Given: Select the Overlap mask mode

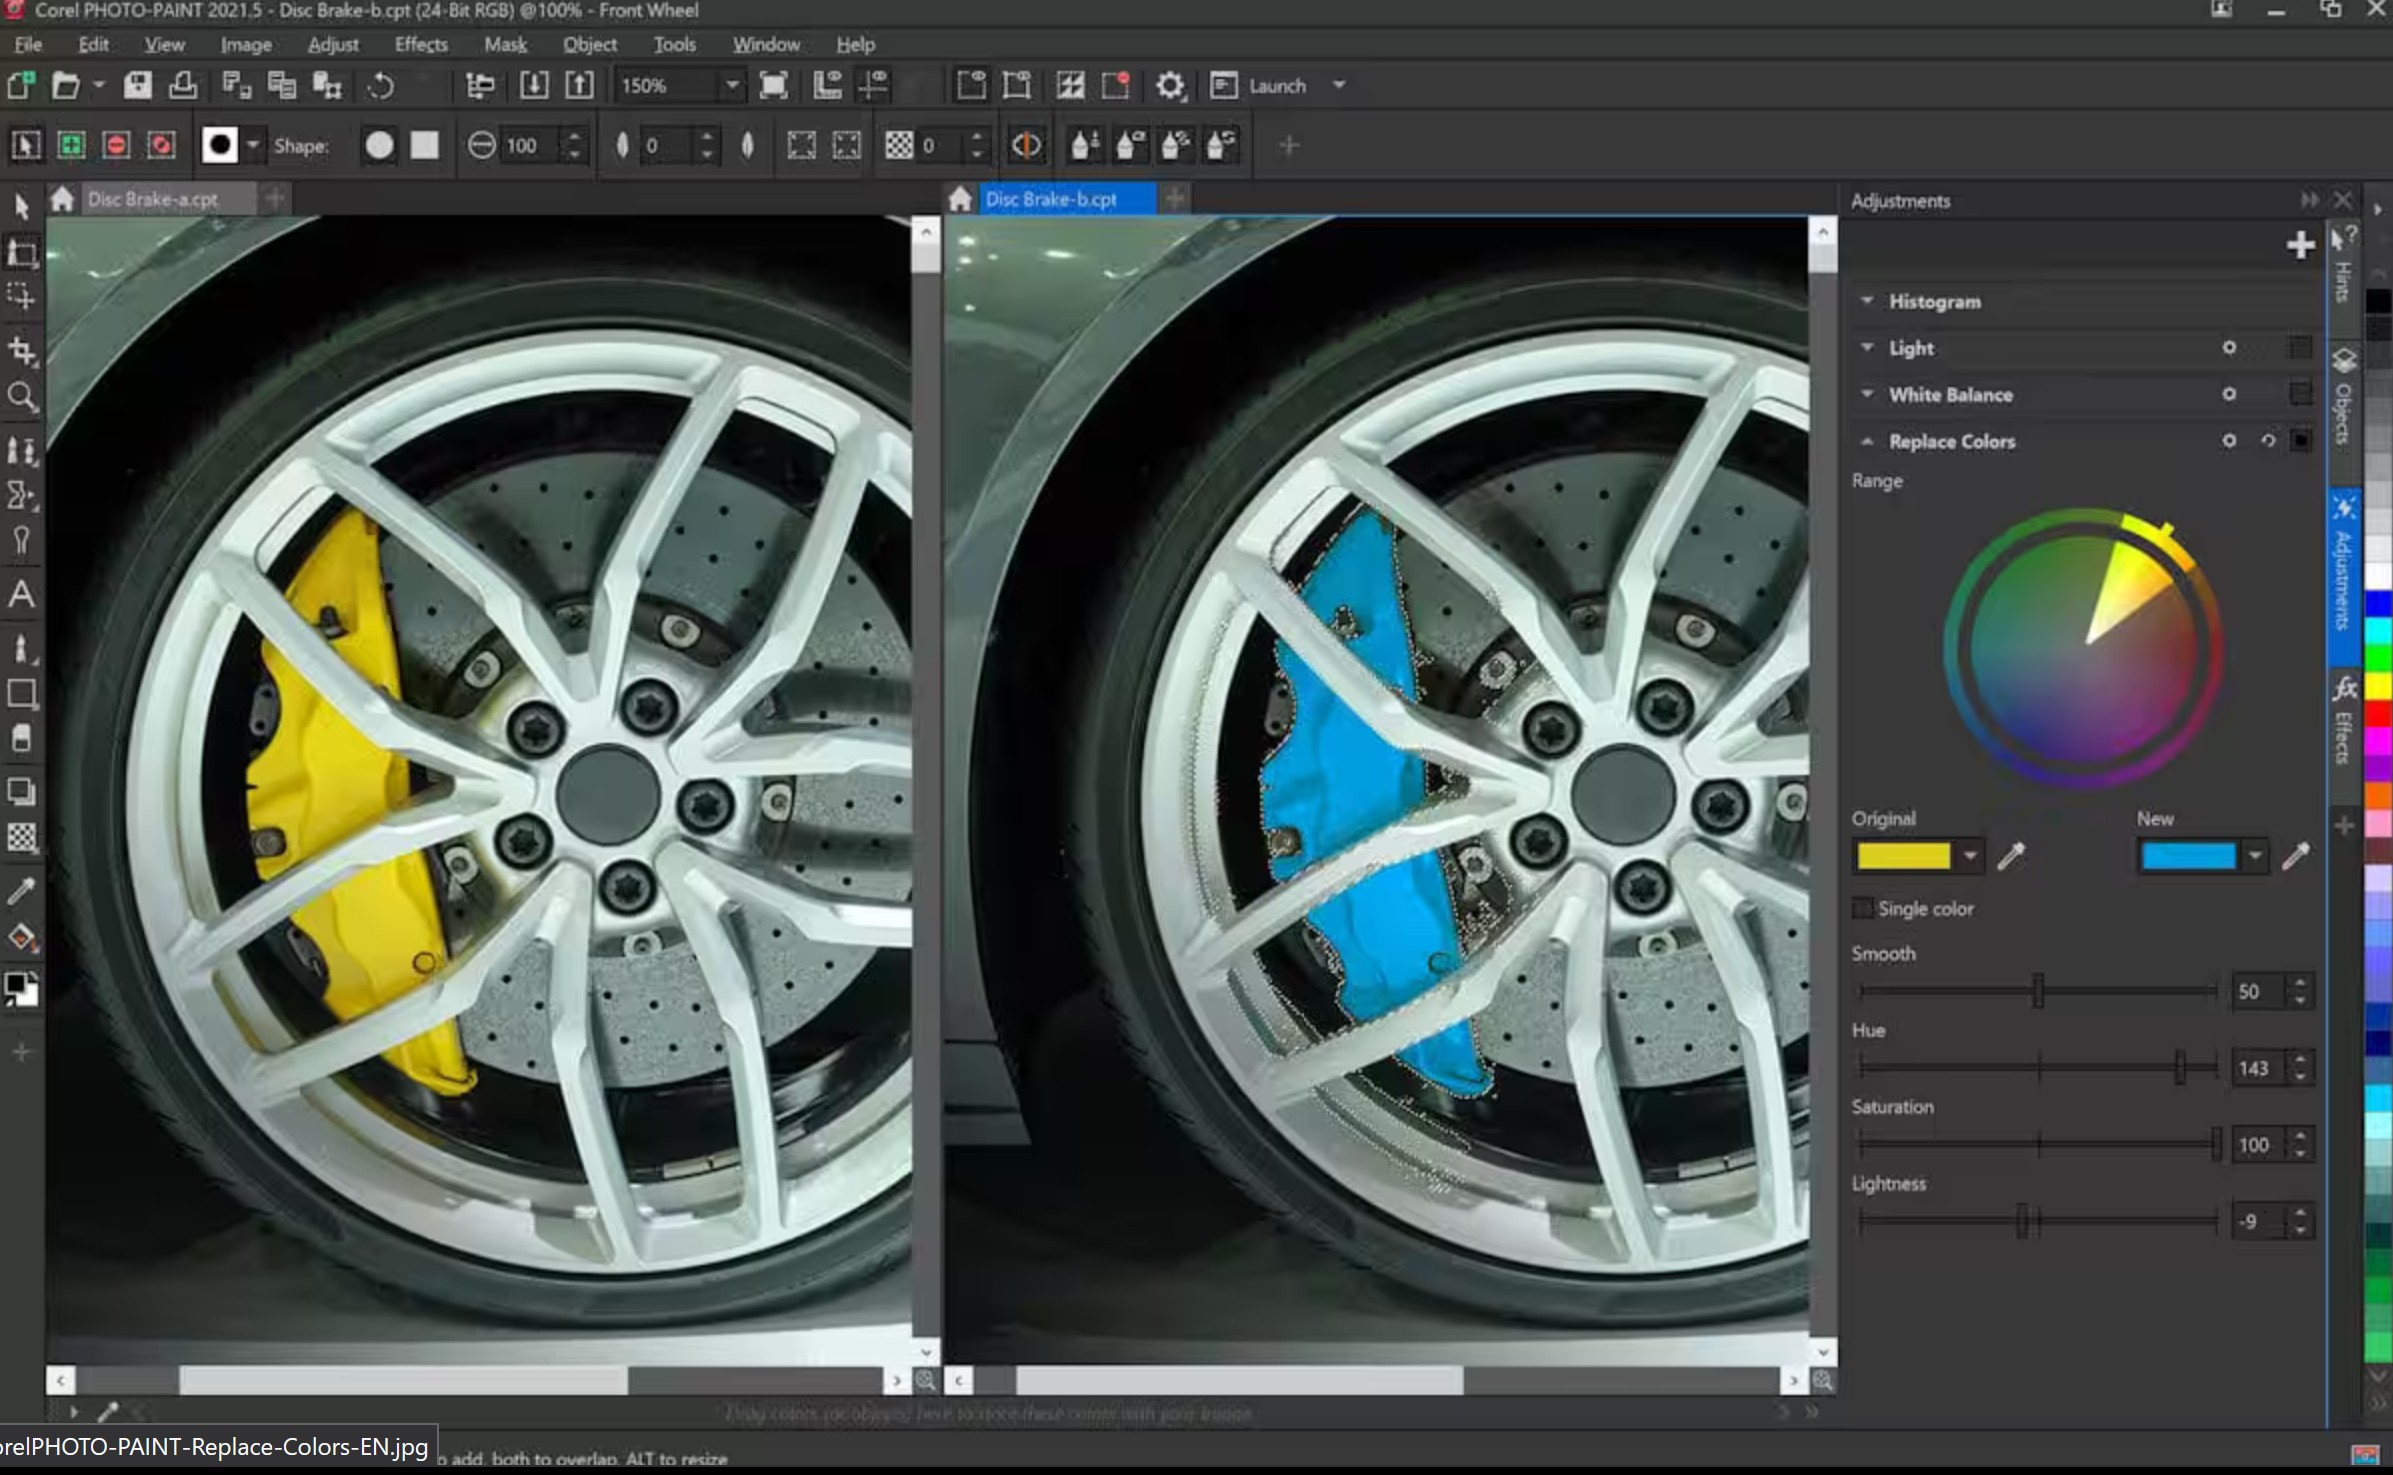Looking at the screenshot, I should coord(161,145).
